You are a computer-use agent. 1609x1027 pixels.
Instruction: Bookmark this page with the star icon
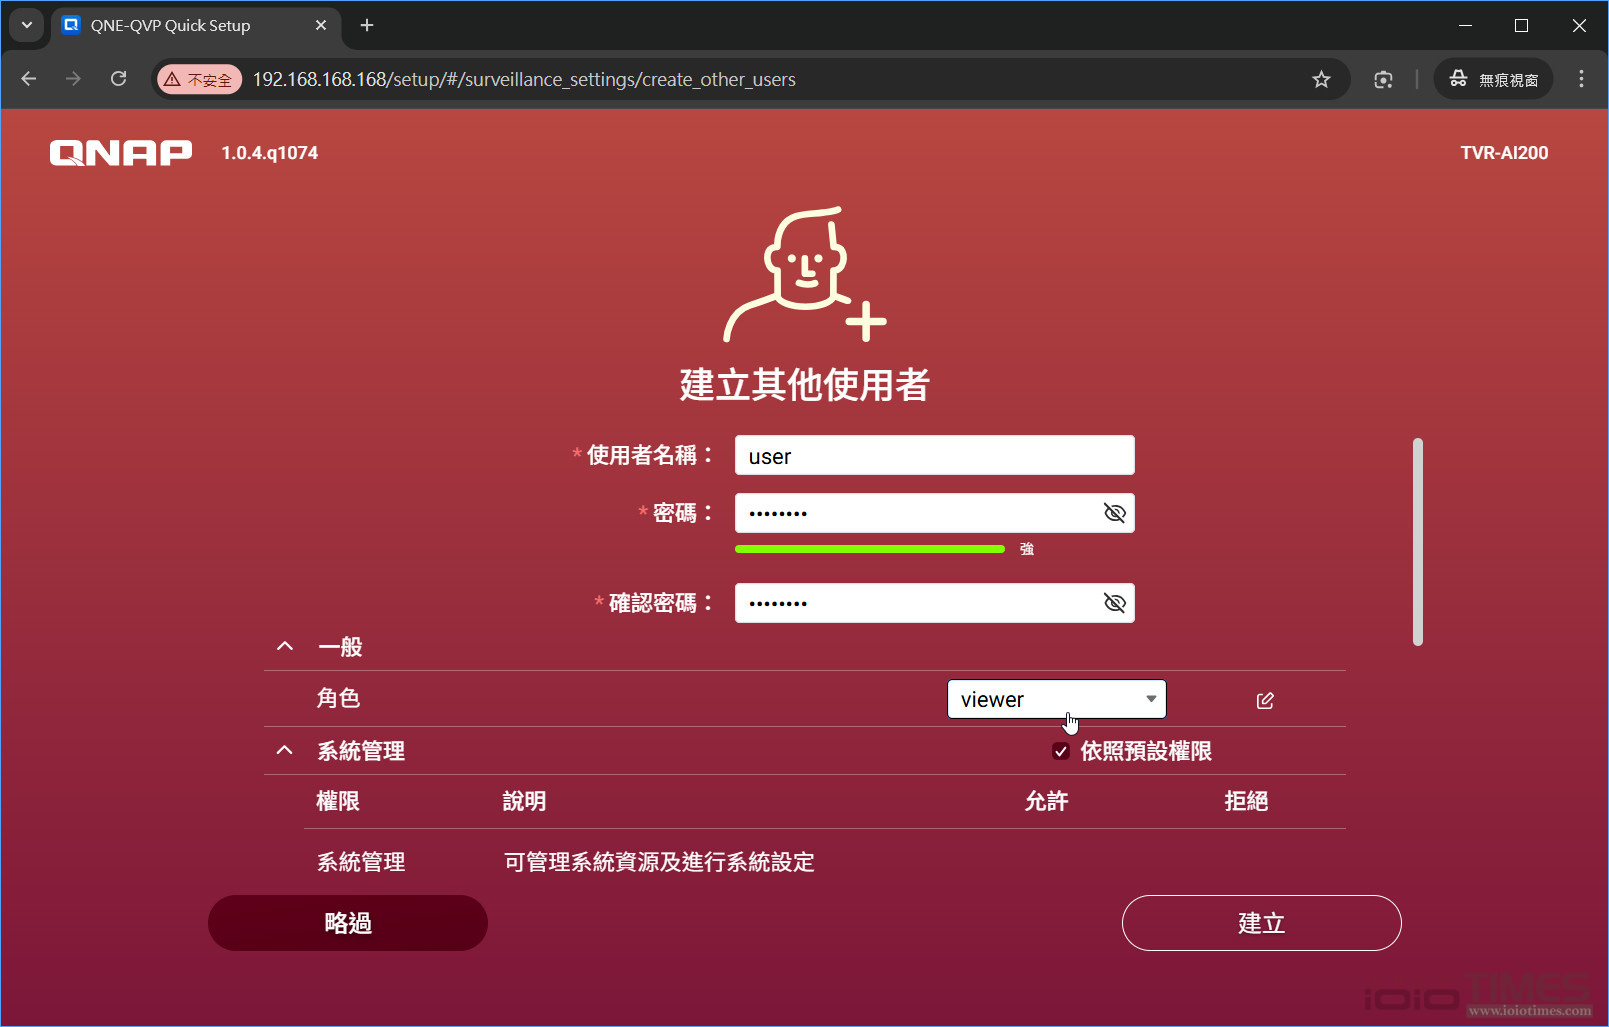[x=1321, y=79]
